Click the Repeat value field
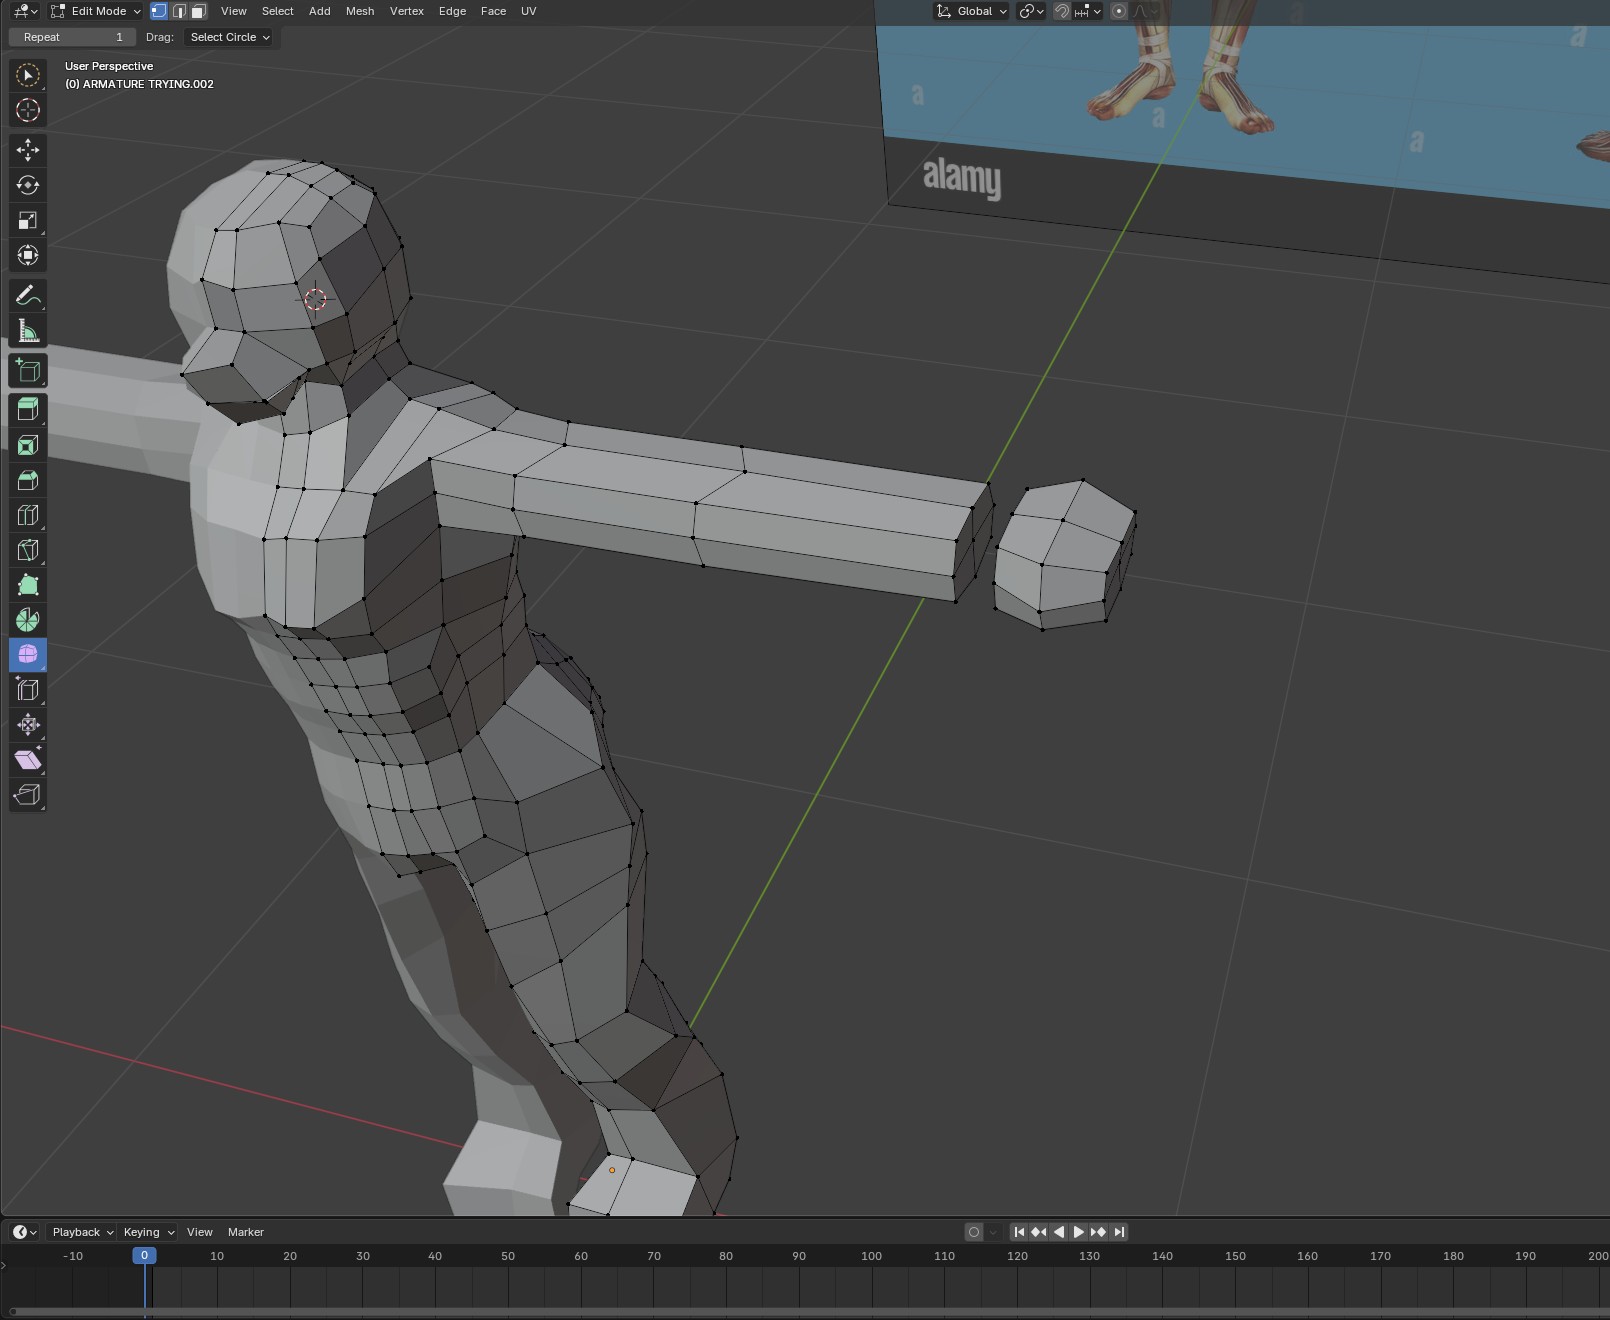 click(72, 37)
